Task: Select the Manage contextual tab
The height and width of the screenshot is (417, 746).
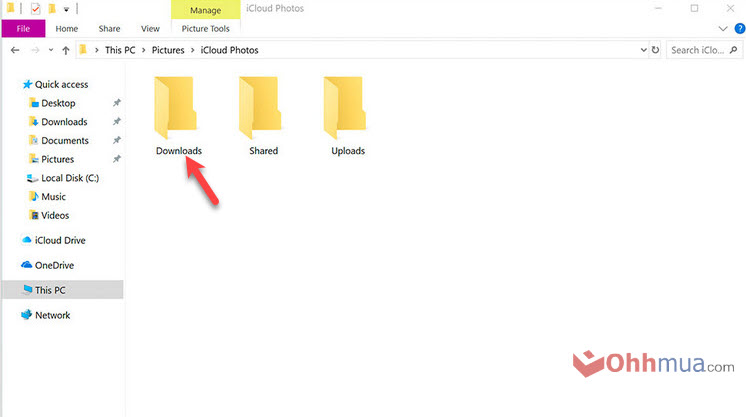Action: click(206, 10)
